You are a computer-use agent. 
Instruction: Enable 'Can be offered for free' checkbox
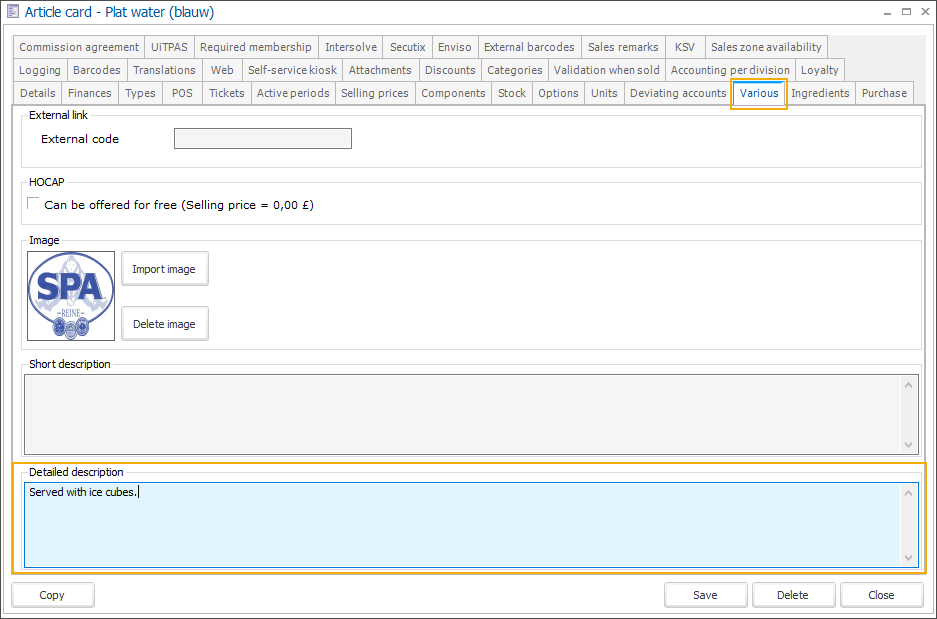click(34, 204)
